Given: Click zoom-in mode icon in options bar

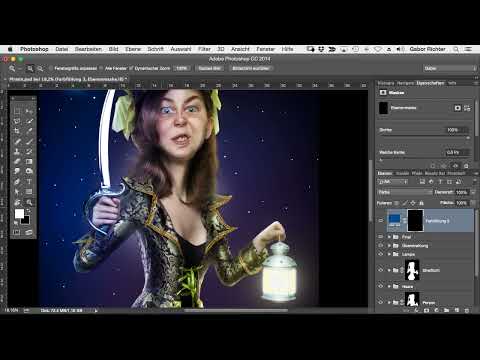Looking at the screenshot, I should 30,68.
